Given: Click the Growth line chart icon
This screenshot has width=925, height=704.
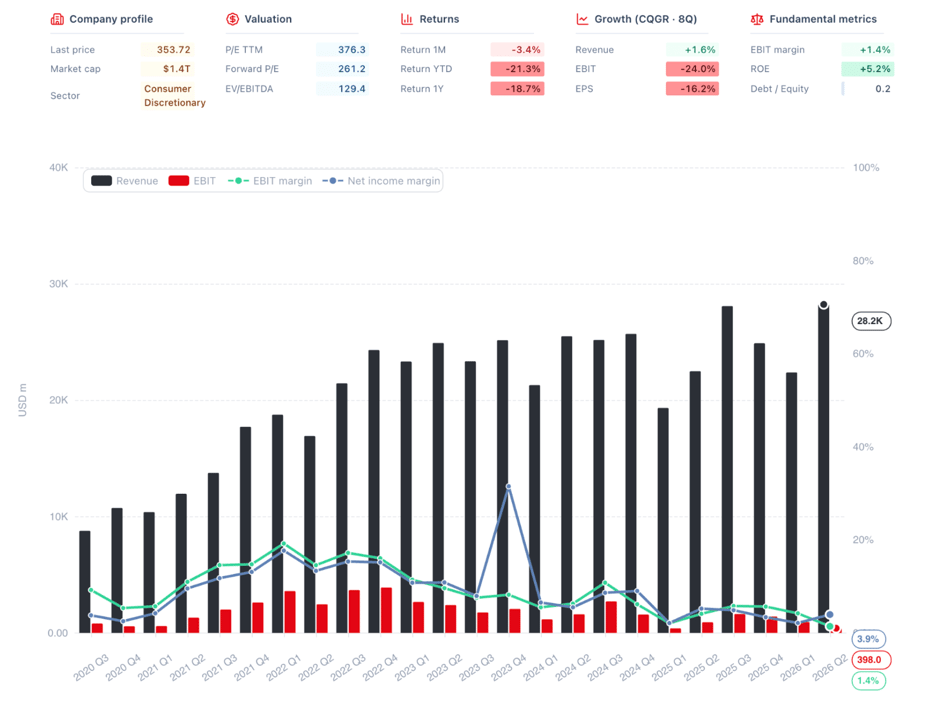Looking at the screenshot, I should click(582, 19).
